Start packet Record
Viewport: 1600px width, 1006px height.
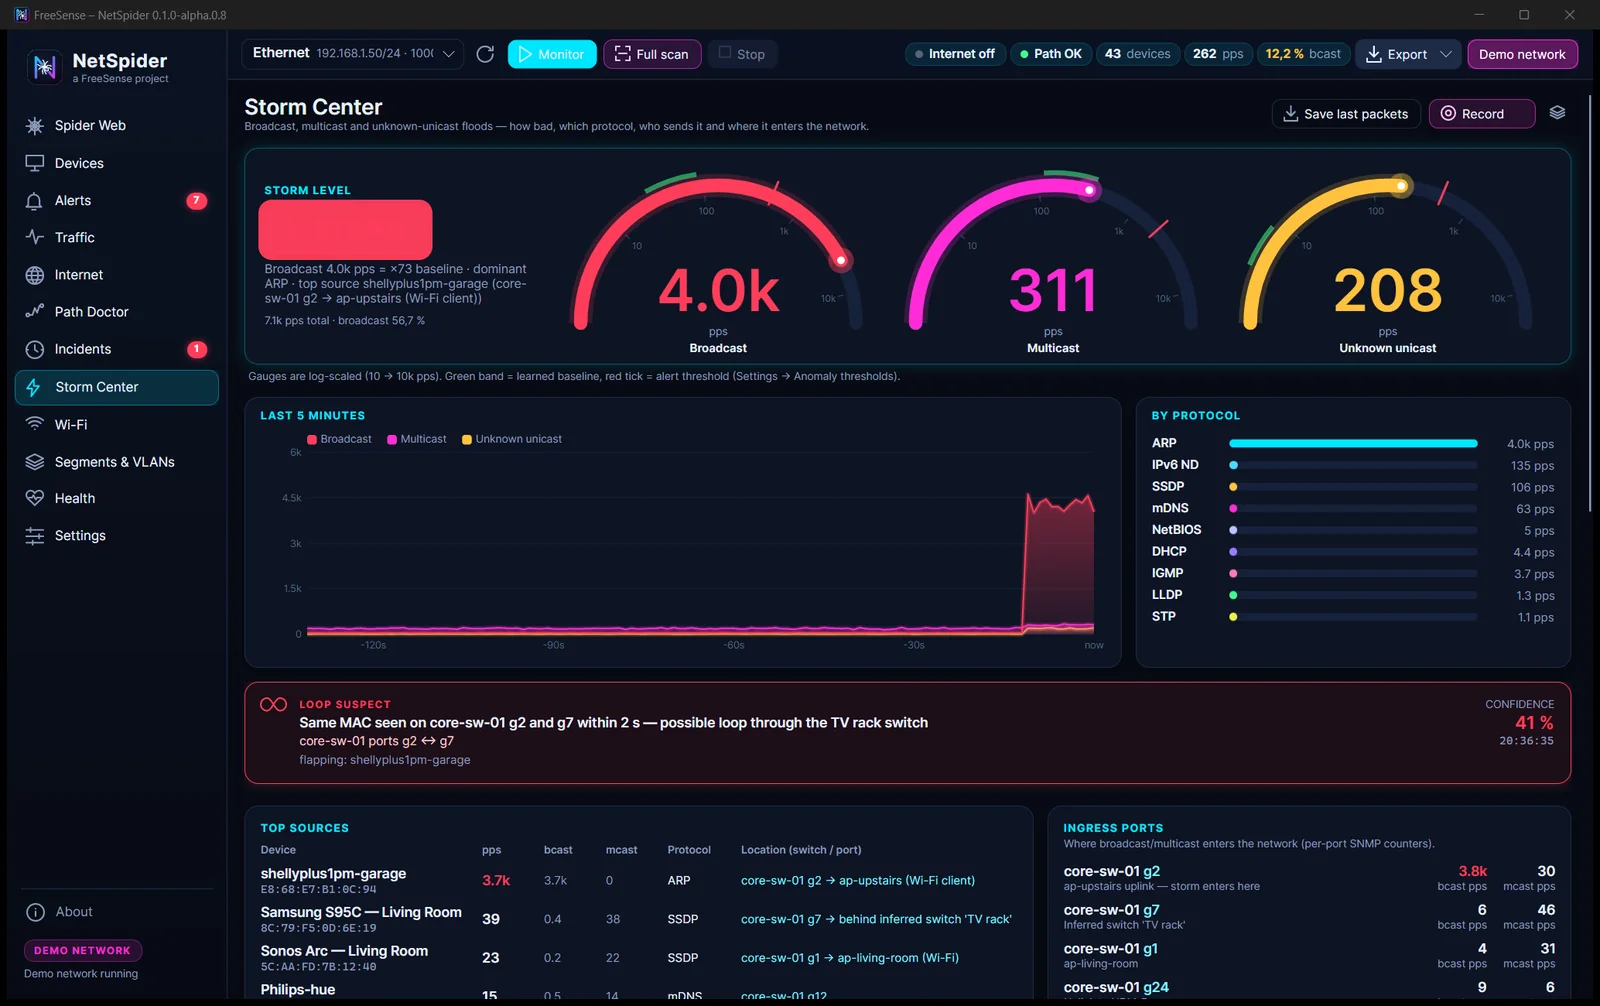tap(1482, 114)
